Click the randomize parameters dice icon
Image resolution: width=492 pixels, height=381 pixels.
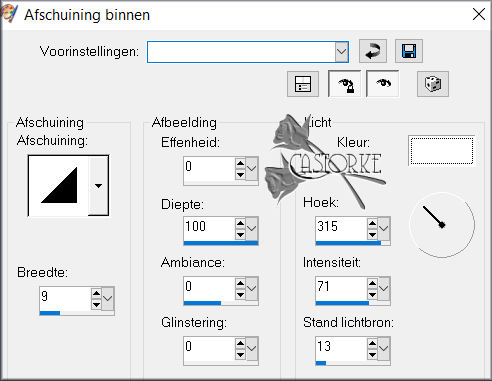[x=433, y=84]
